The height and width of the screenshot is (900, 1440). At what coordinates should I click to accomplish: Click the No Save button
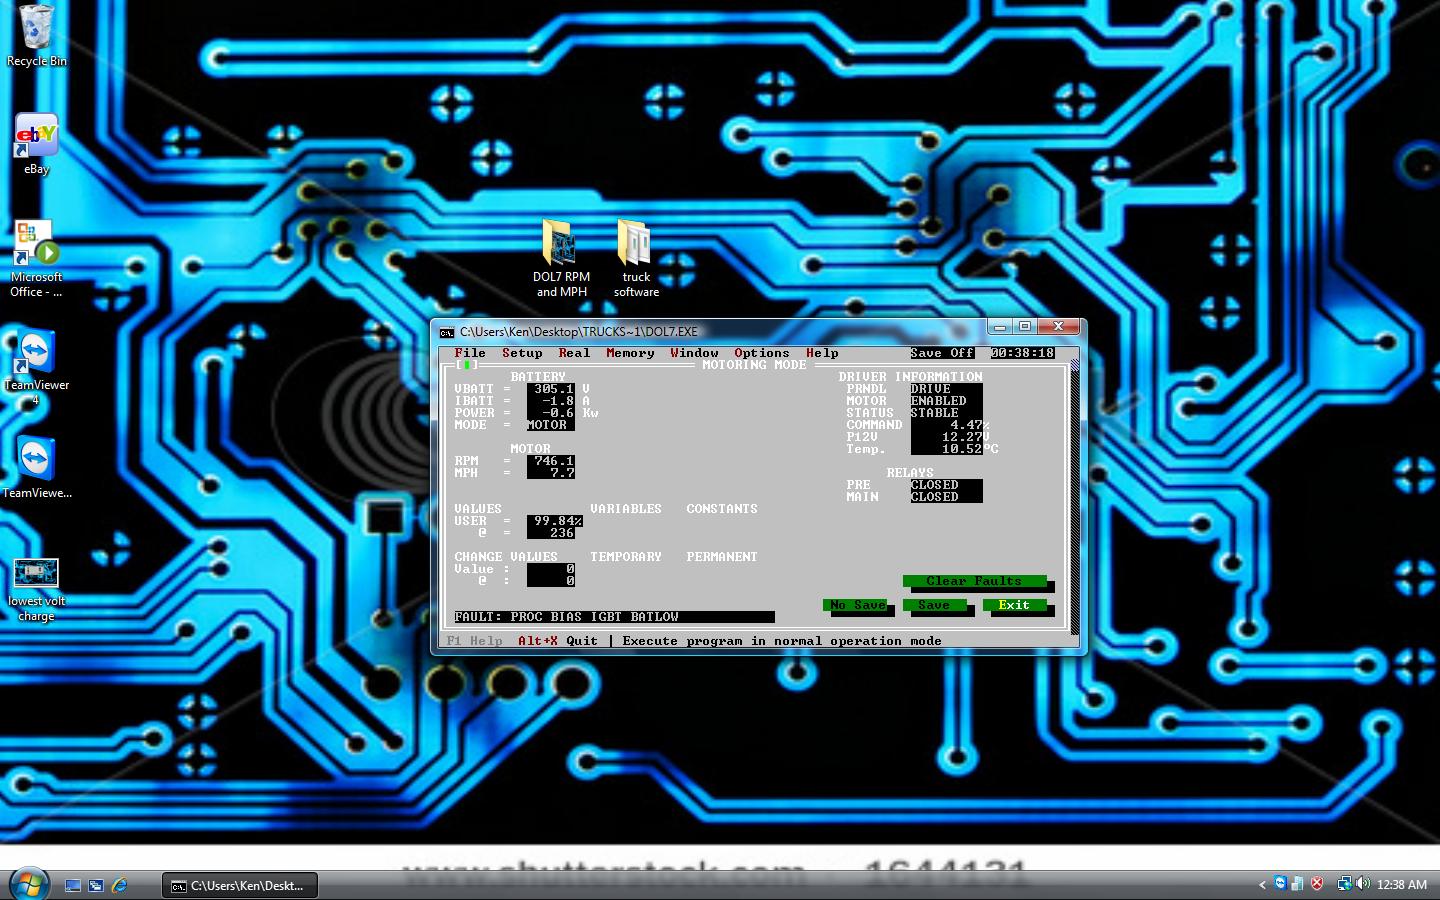[x=854, y=605]
